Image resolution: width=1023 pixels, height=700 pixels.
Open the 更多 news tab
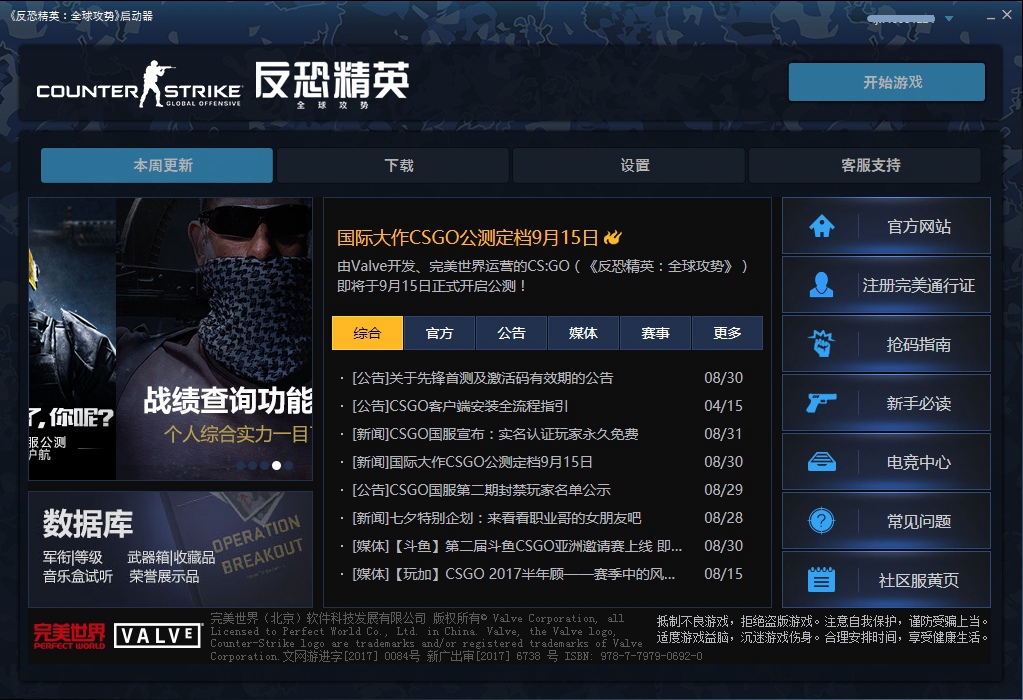tap(727, 333)
